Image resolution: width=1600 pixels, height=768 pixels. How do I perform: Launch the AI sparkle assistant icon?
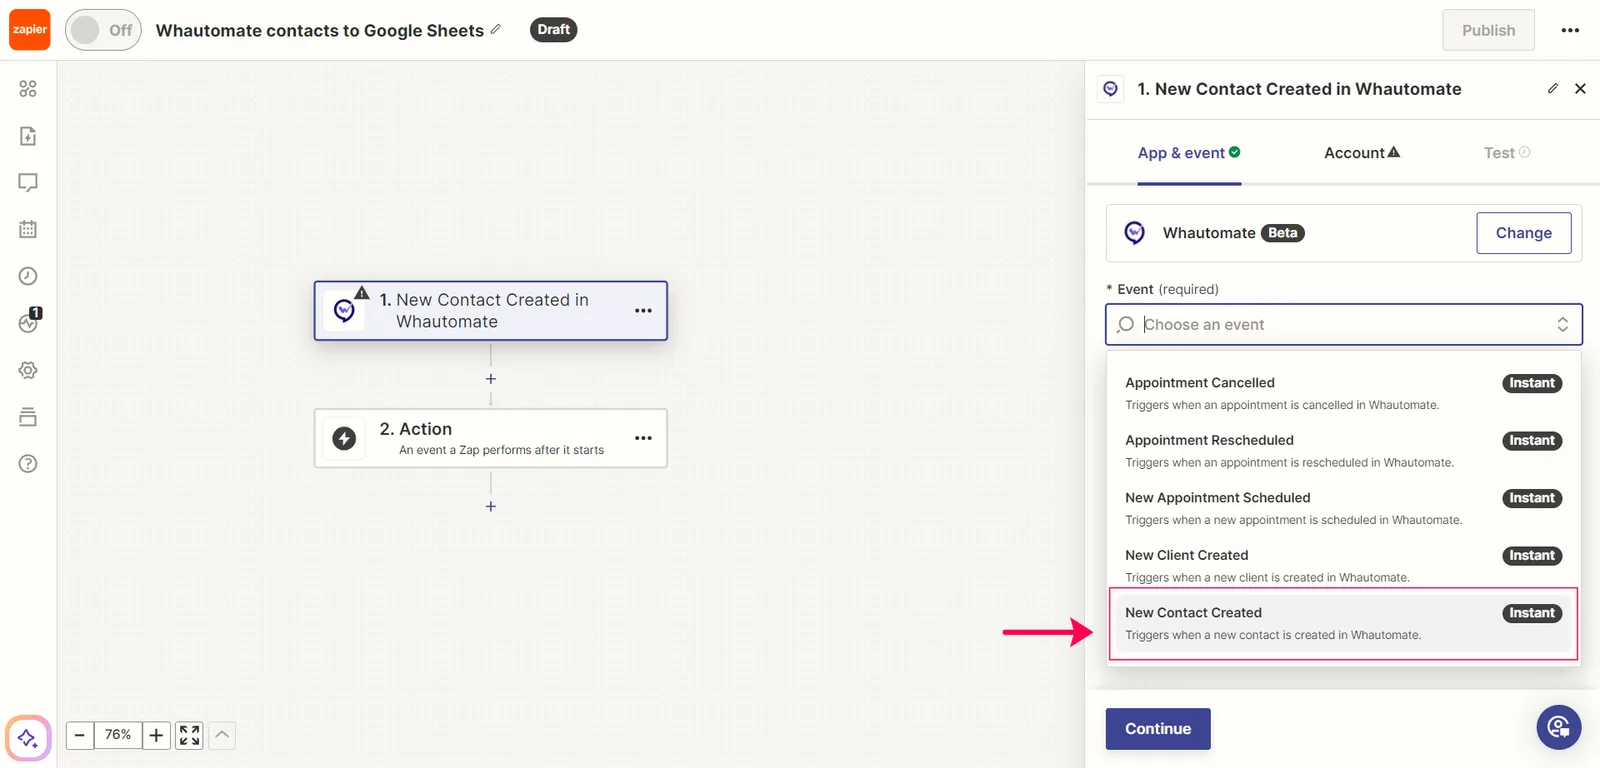click(28, 739)
